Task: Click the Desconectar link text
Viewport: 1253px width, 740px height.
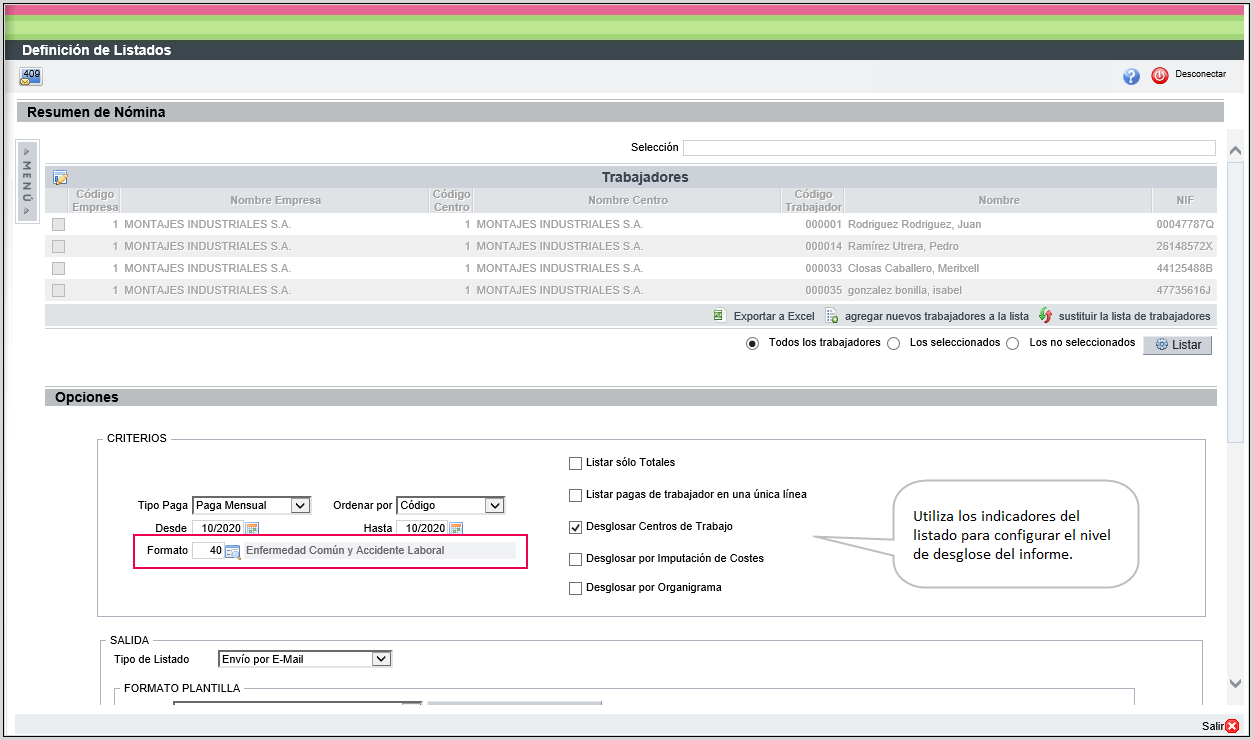Action: click(1200, 75)
